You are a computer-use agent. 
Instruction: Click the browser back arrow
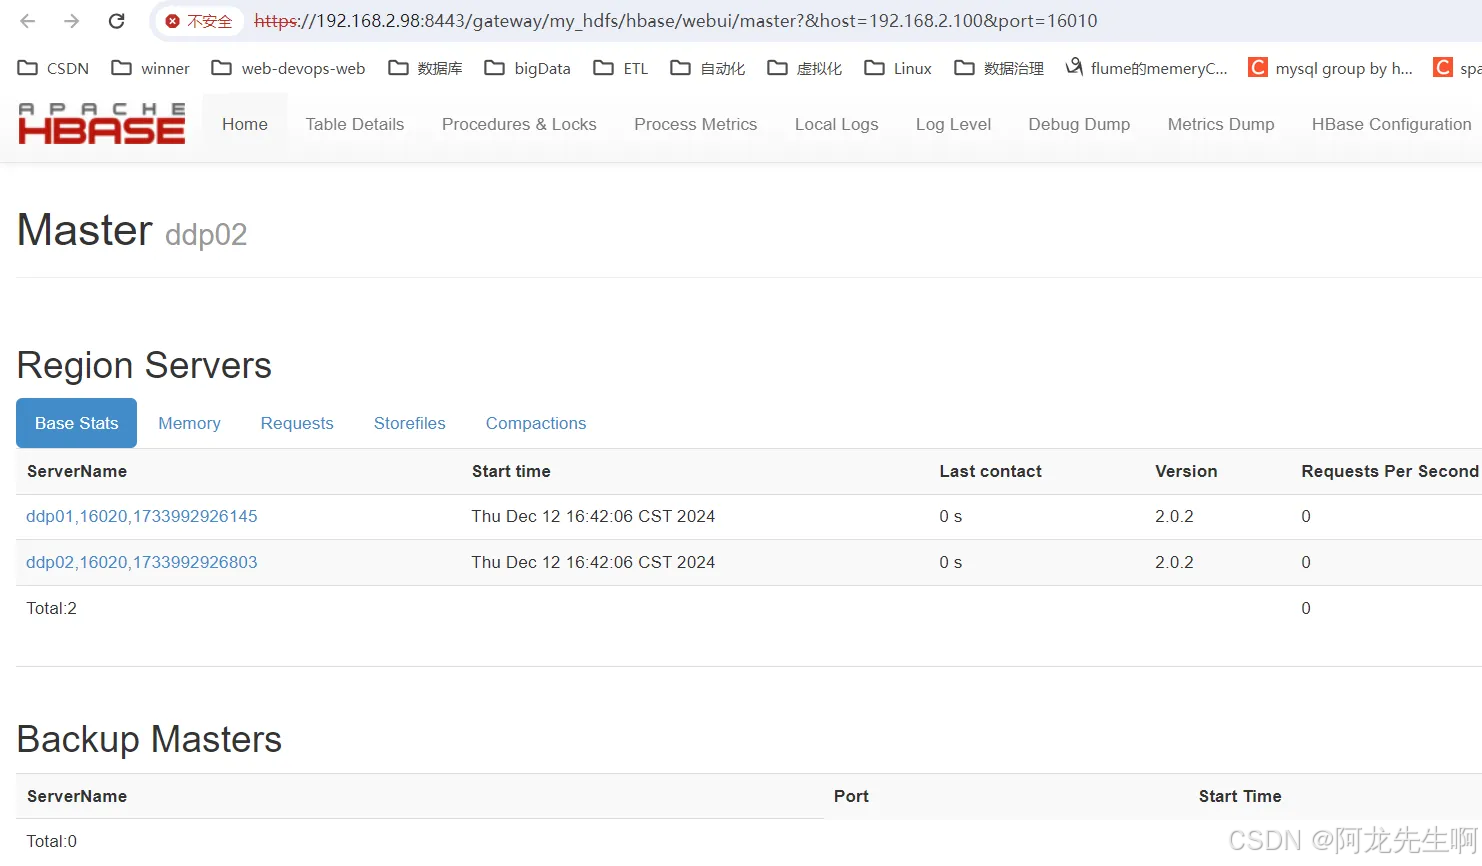pos(27,20)
